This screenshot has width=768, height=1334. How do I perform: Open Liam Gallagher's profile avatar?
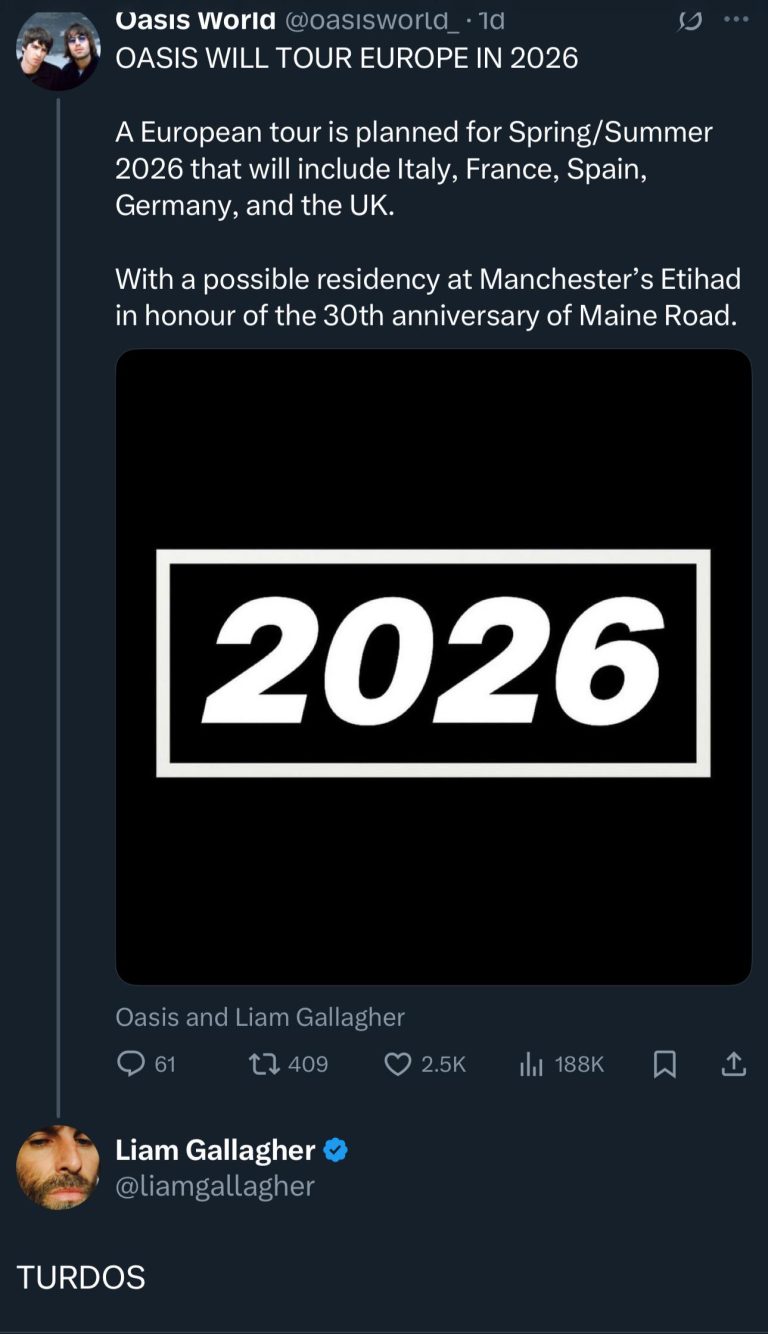[x=58, y=1167]
